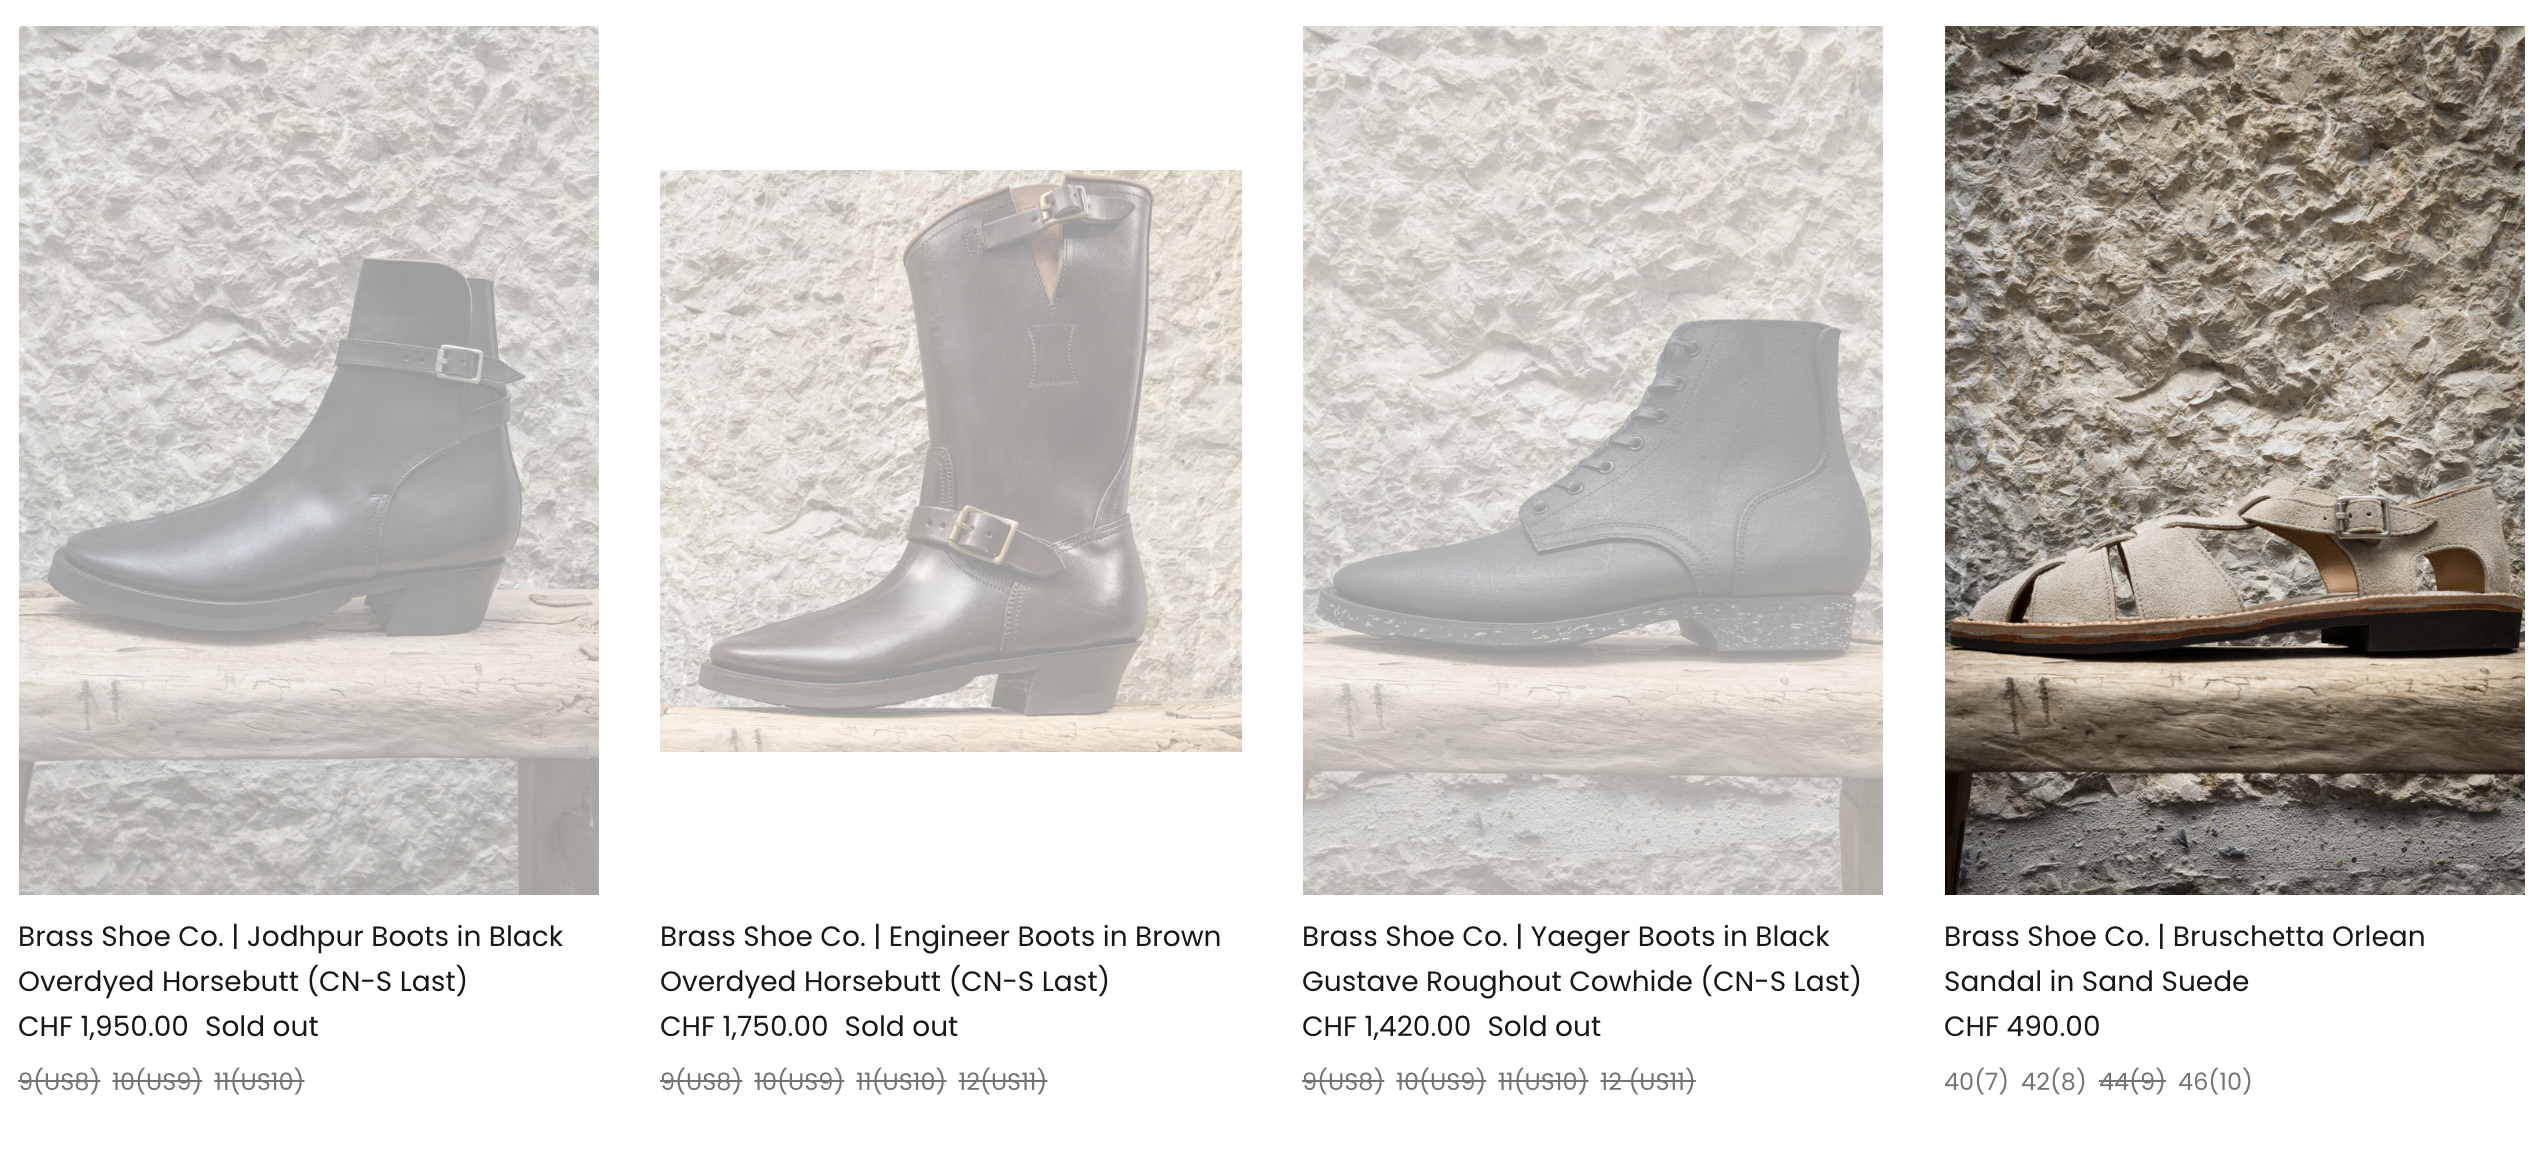2546x1162 pixels.
Task: Click the CHF 490.00 sandal price
Action: point(2021,1026)
